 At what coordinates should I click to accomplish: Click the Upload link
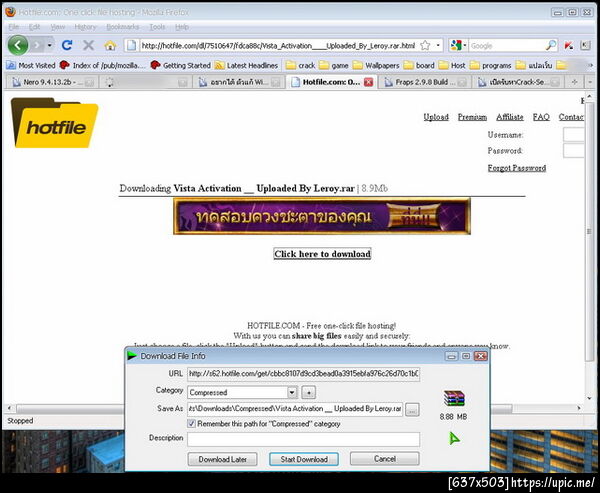436,117
